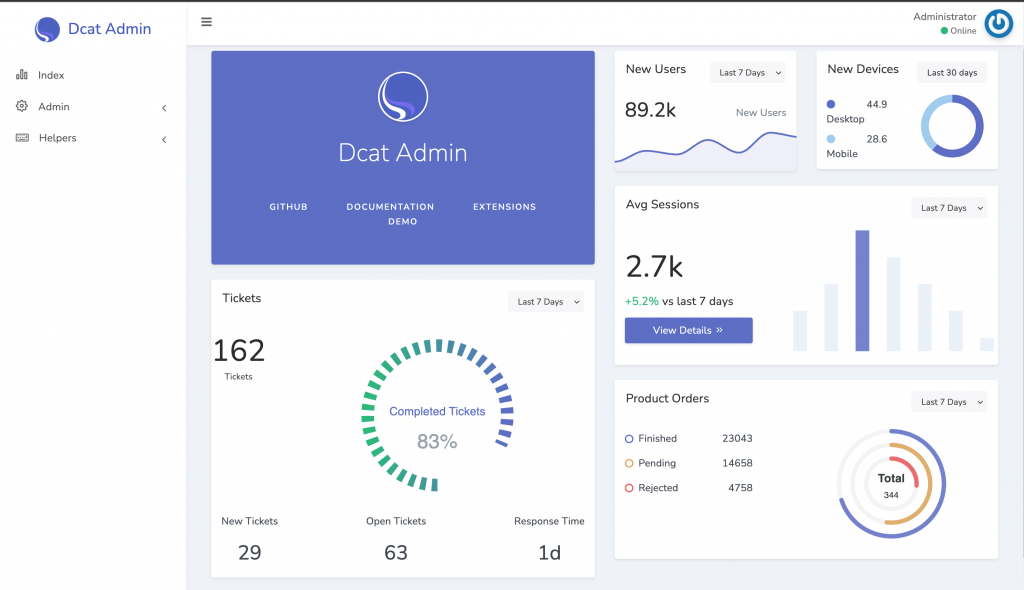This screenshot has width=1024, height=590.
Task: Expand the Admin menu chevron
Action: tap(164, 108)
